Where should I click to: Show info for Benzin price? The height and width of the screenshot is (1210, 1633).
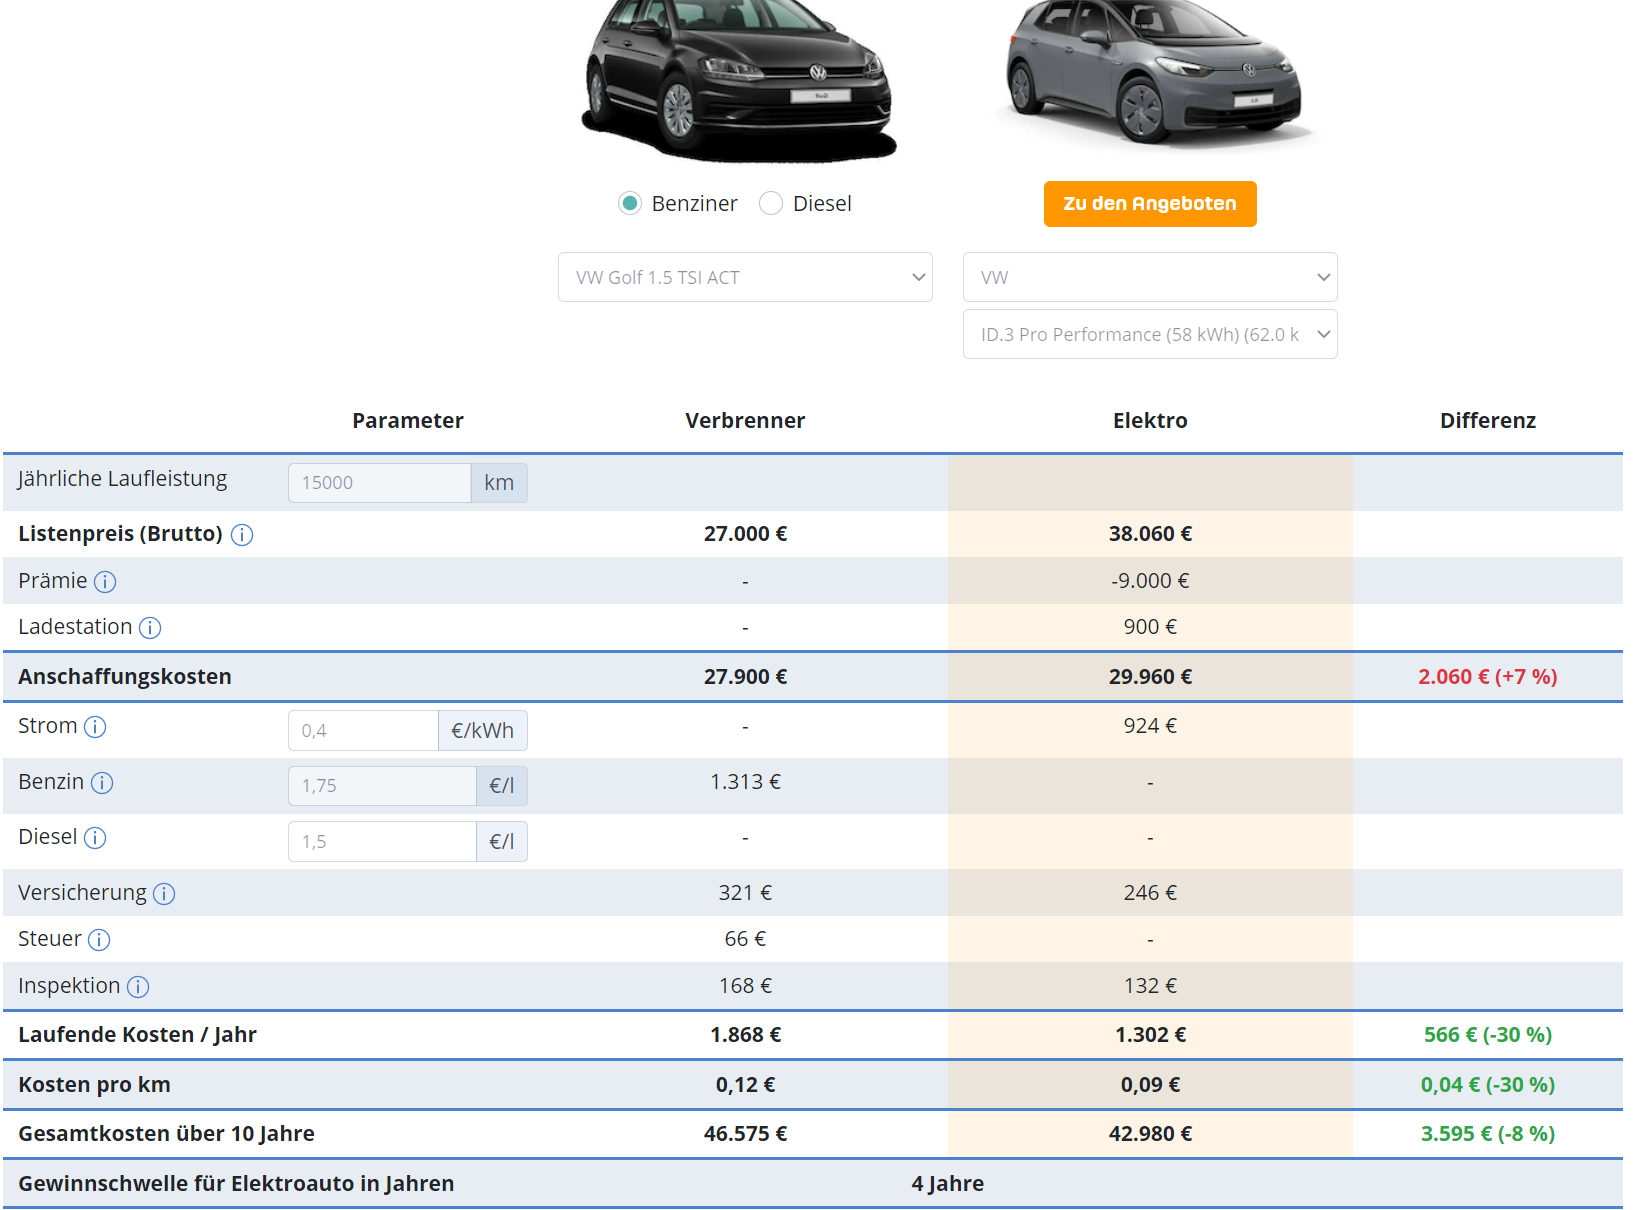tap(102, 783)
